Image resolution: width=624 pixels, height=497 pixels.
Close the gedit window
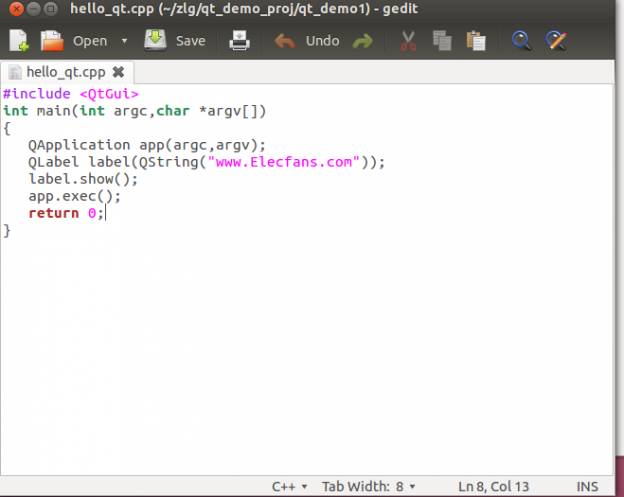pyautogui.click(x=16, y=8)
